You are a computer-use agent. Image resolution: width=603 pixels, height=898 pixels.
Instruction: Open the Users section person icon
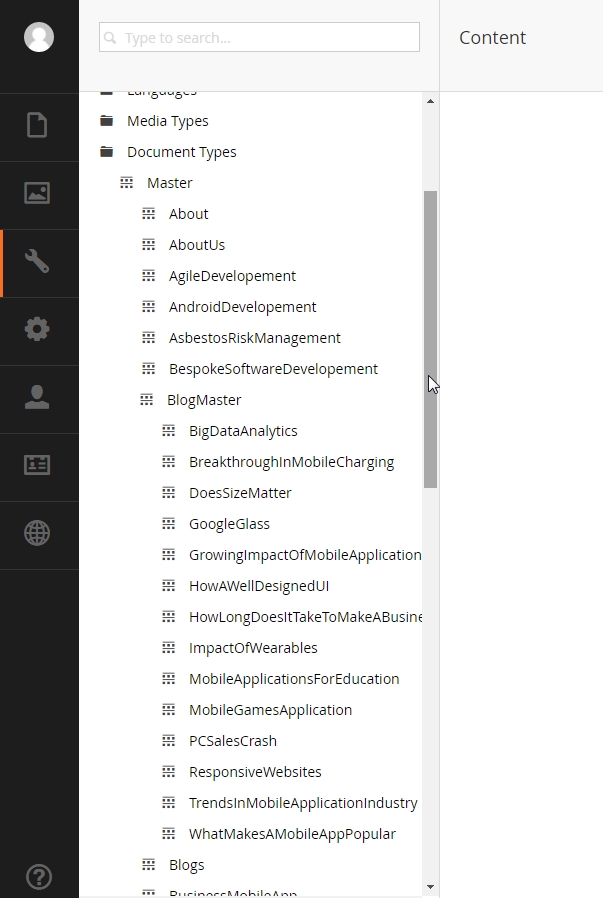click(x=37, y=398)
